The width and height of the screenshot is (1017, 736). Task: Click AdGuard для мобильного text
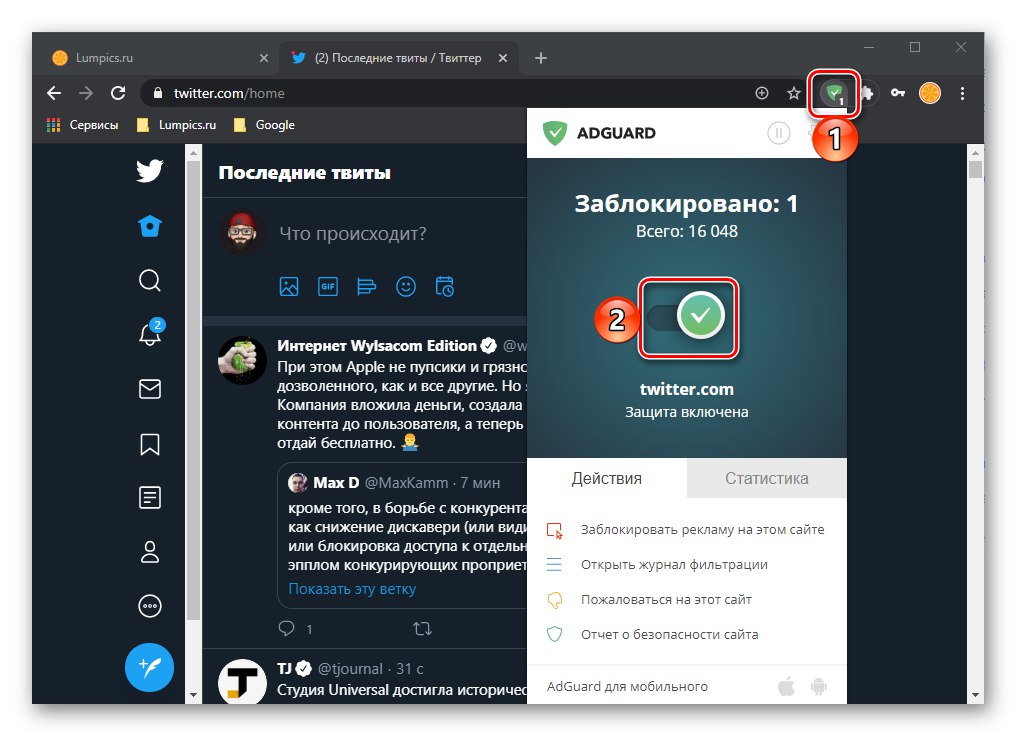pos(627,686)
